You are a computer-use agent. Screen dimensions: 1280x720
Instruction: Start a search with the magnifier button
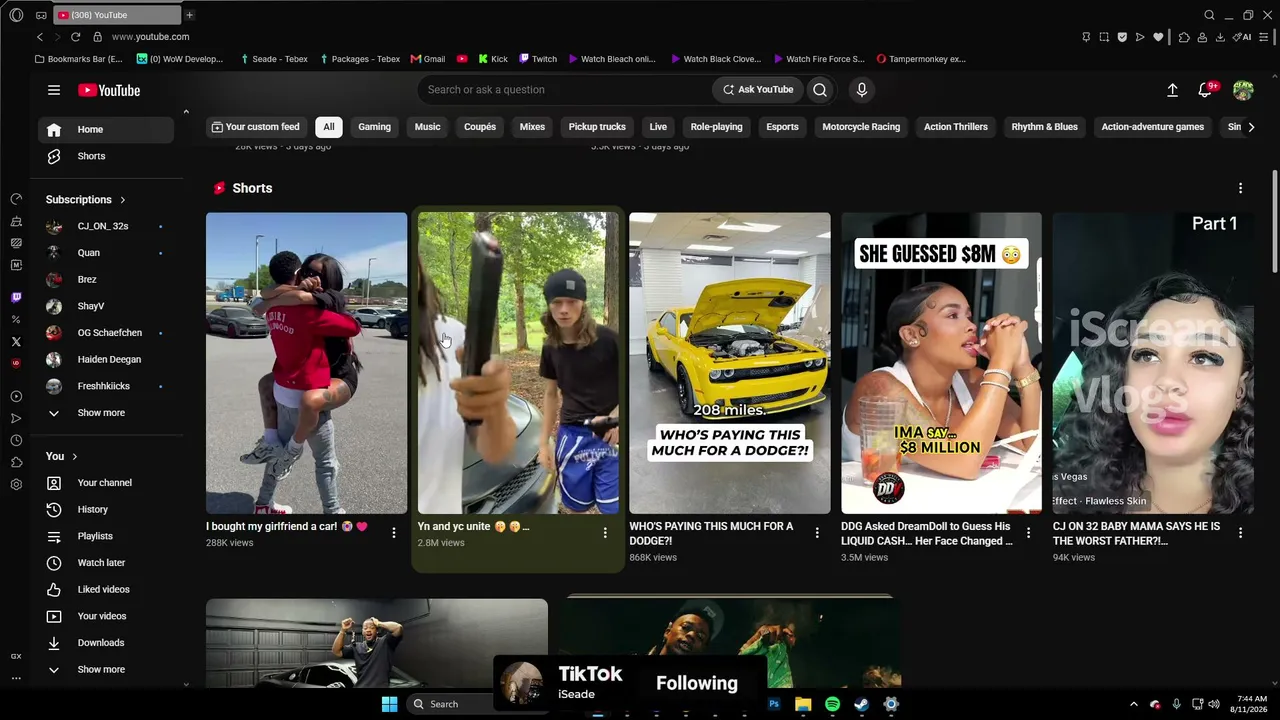(x=820, y=90)
